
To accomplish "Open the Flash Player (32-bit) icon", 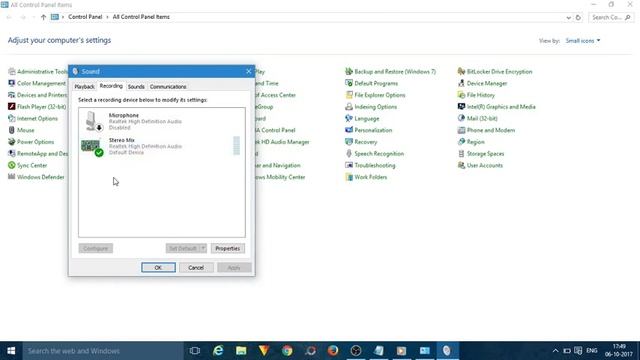I will click(x=37, y=107).
